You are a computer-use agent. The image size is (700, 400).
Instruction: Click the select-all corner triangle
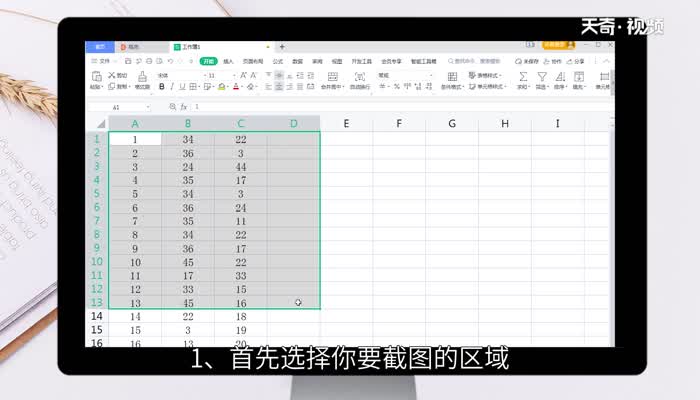[100, 124]
